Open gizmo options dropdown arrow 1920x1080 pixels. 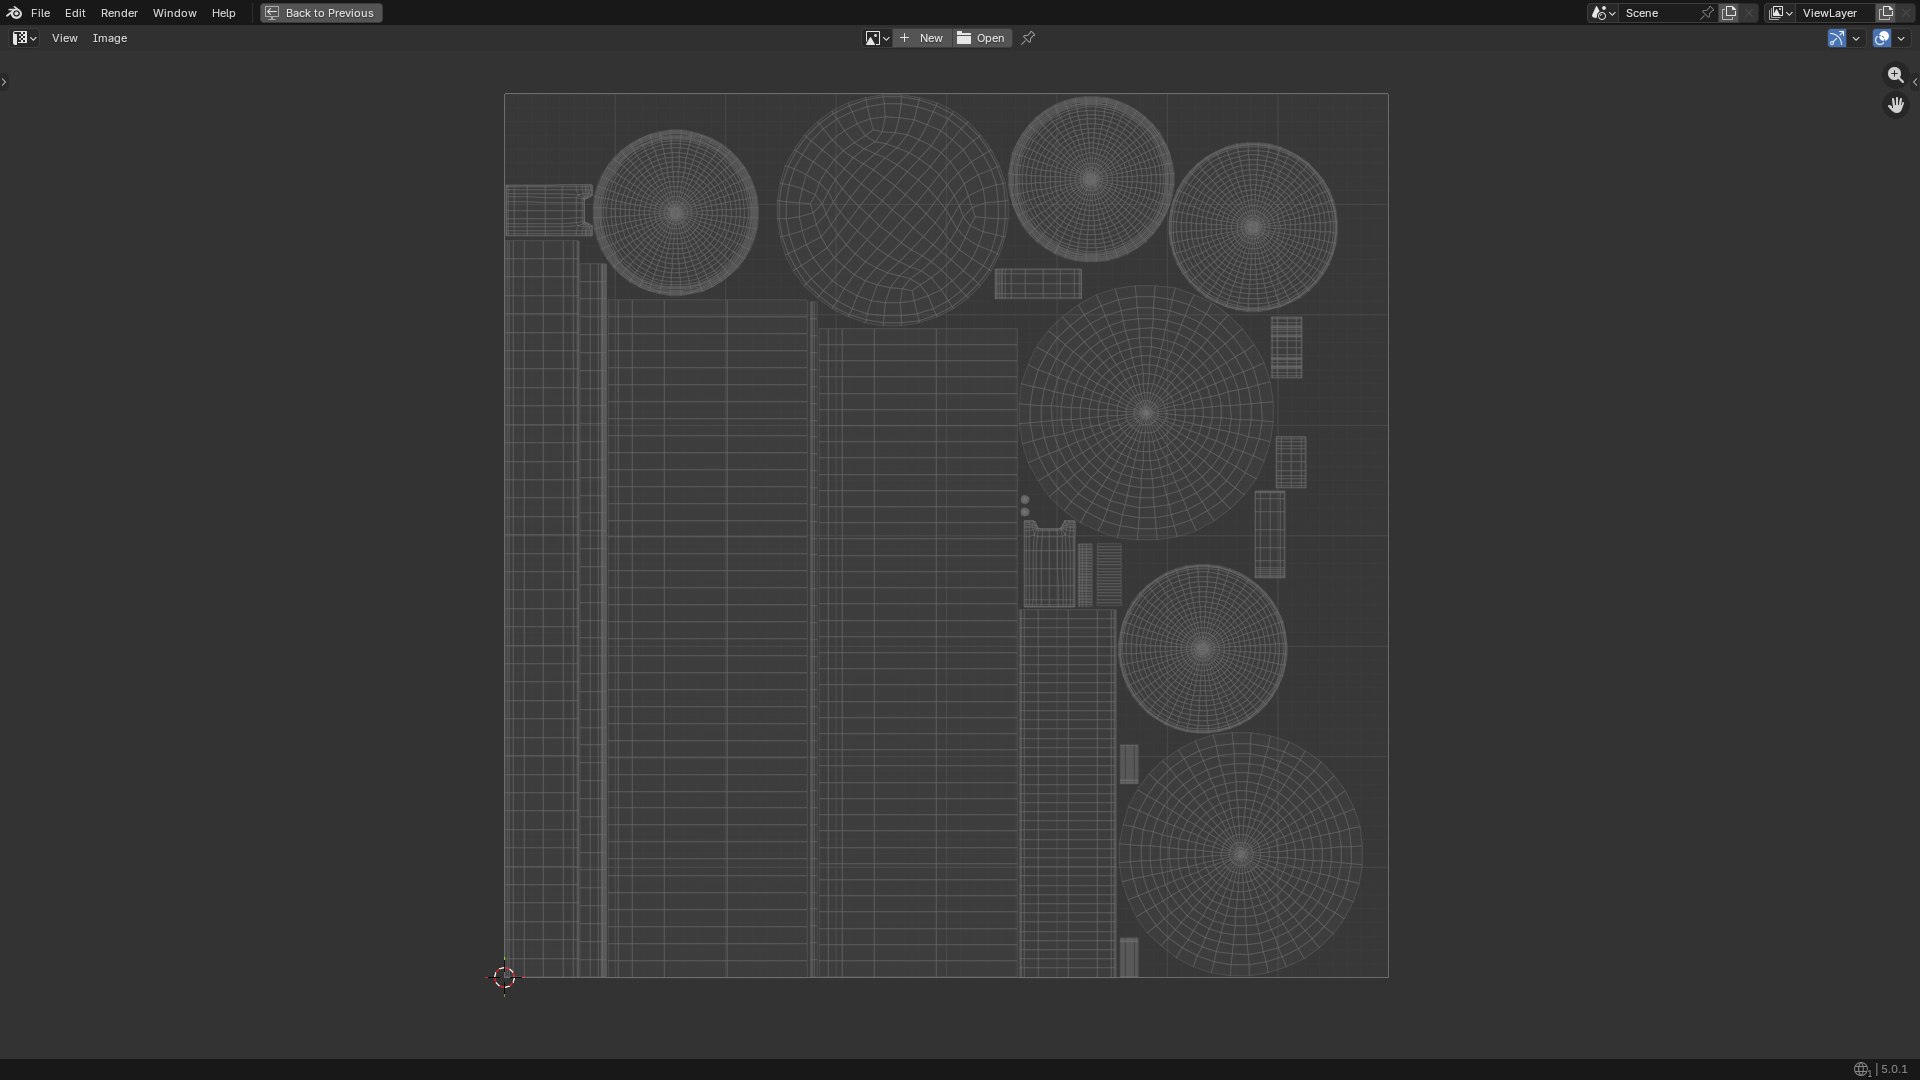pyautogui.click(x=1856, y=38)
